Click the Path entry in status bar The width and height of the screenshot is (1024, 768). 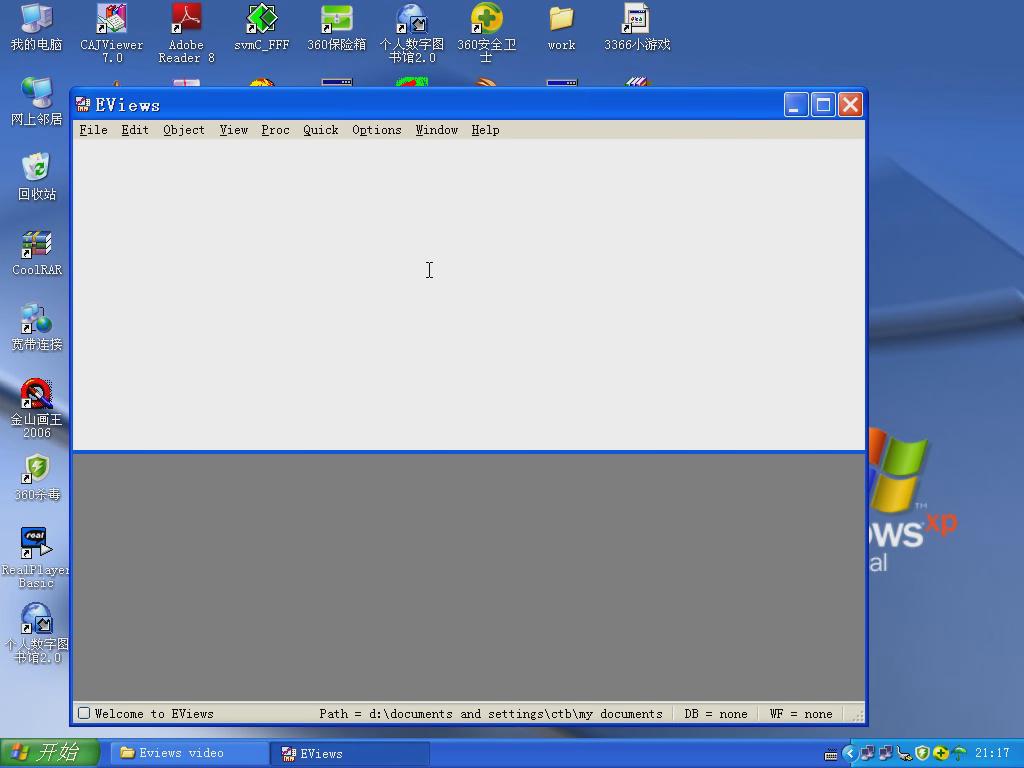coord(490,714)
